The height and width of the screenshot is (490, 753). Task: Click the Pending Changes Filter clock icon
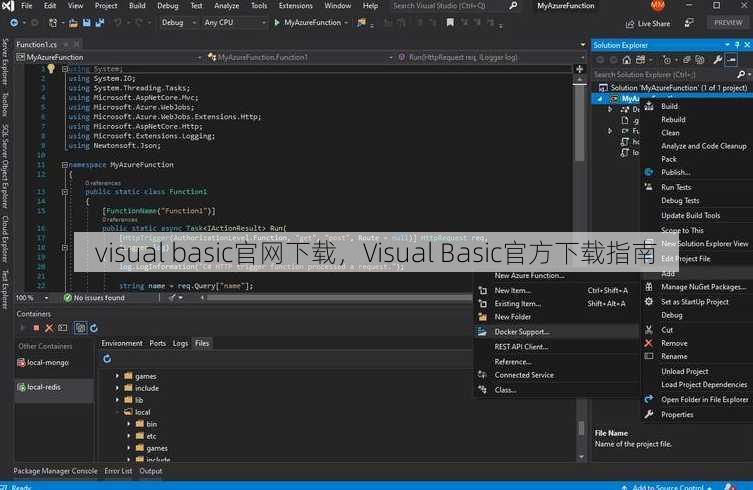(667, 60)
